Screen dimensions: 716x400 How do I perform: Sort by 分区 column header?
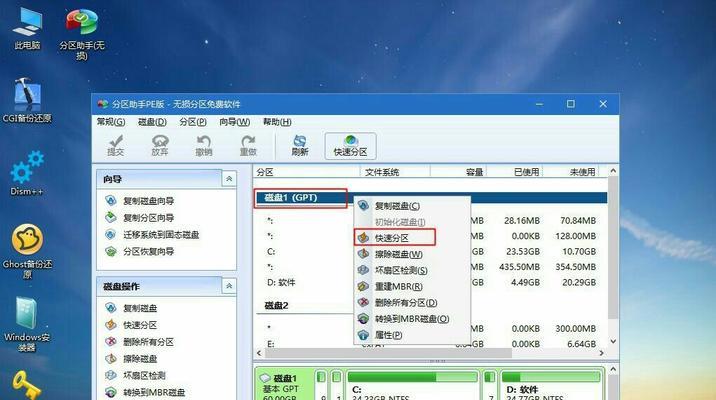point(306,172)
